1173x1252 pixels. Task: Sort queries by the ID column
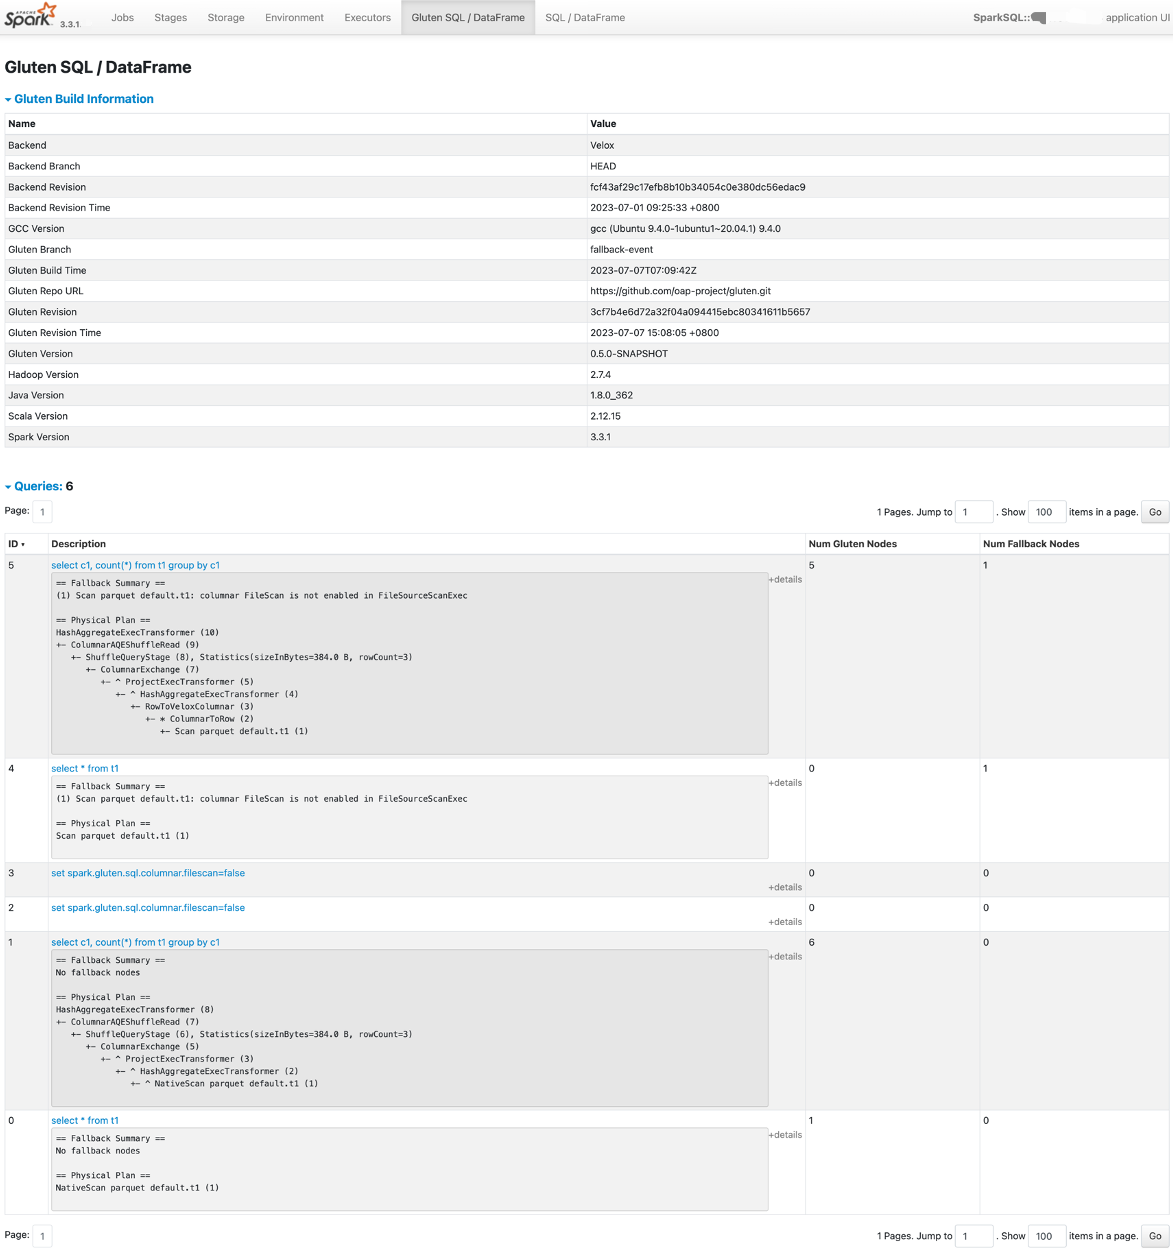(x=16, y=544)
